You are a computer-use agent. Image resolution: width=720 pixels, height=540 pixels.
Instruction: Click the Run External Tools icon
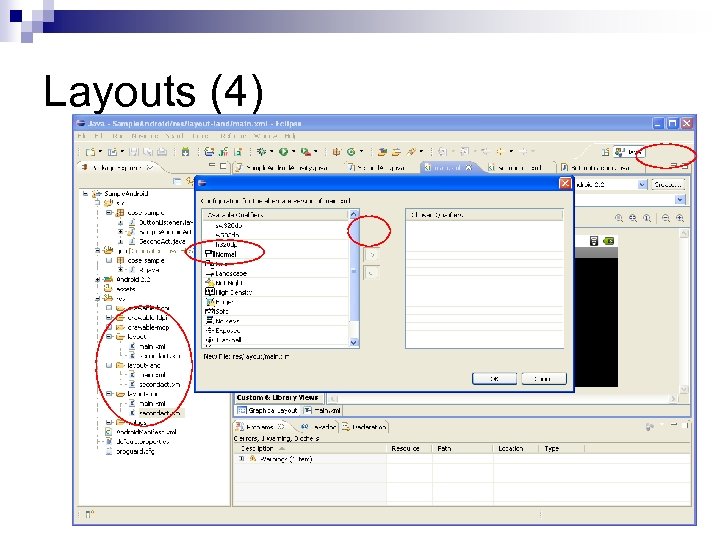306,152
